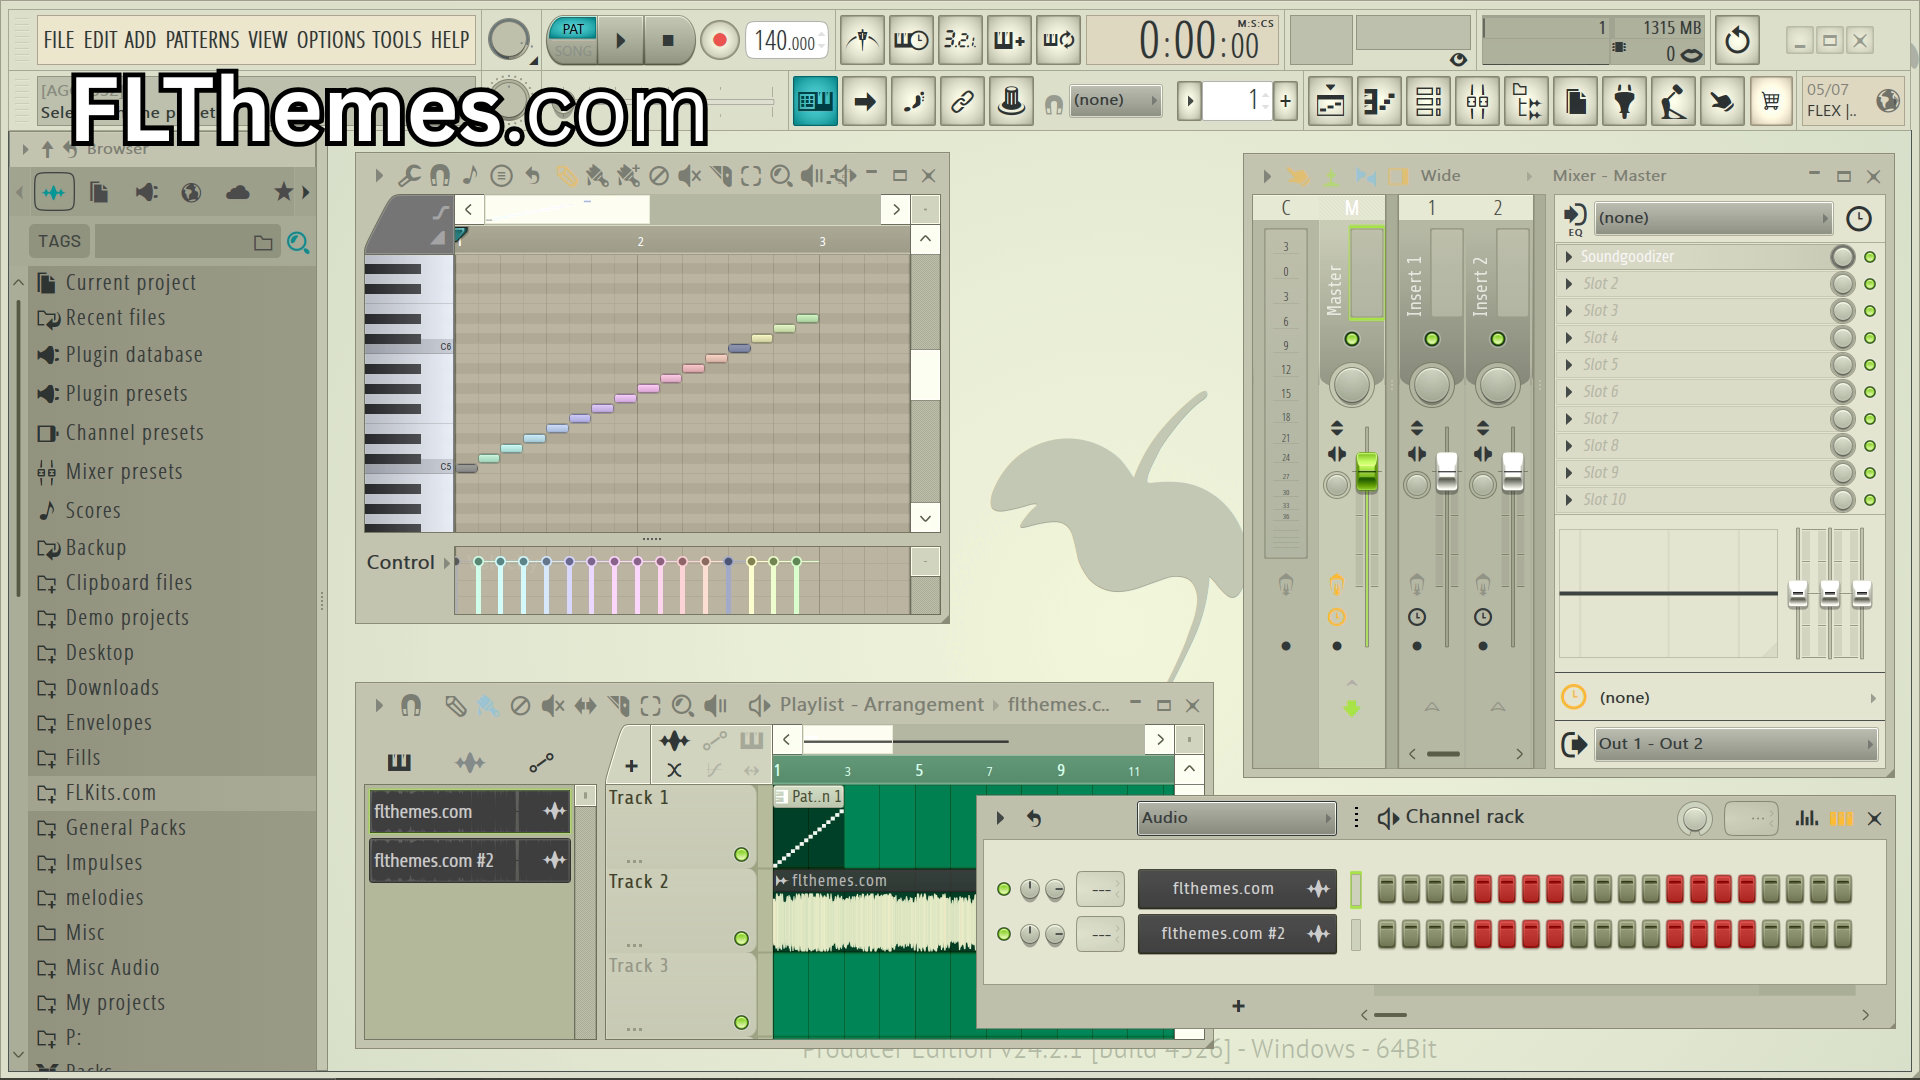1920x1080 pixels.
Task: Click the link/chain multilink controllers icon
Action: click(x=962, y=101)
